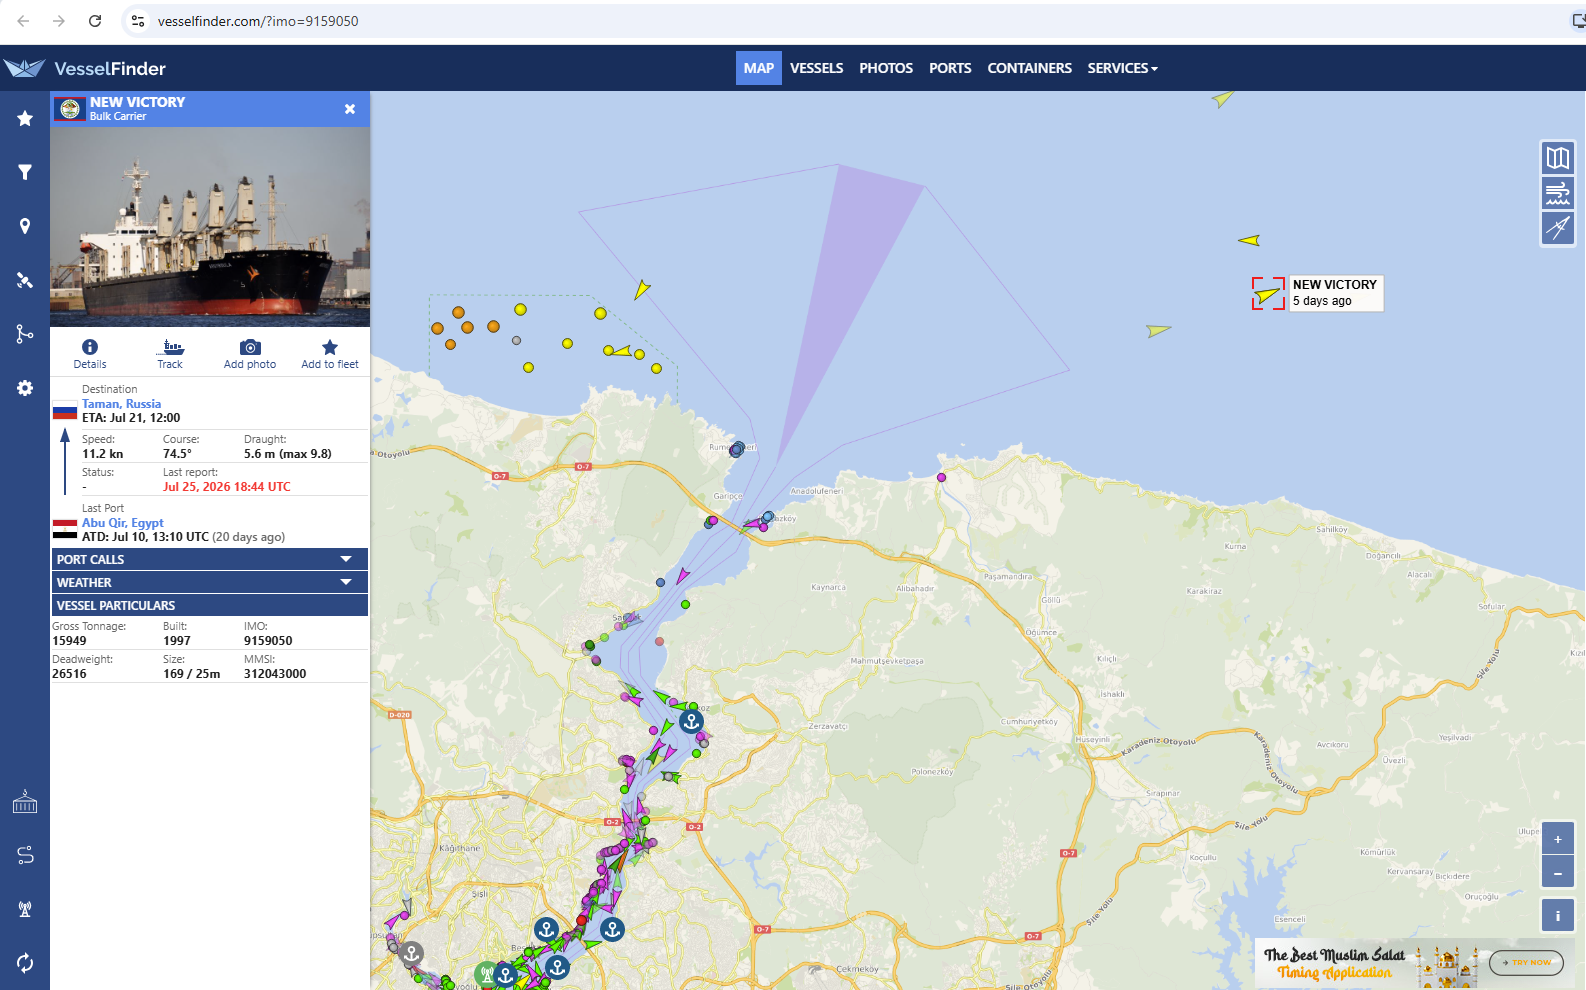Switch to the MAP tab
The width and height of the screenshot is (1586, 990).
tap(759, 68)
